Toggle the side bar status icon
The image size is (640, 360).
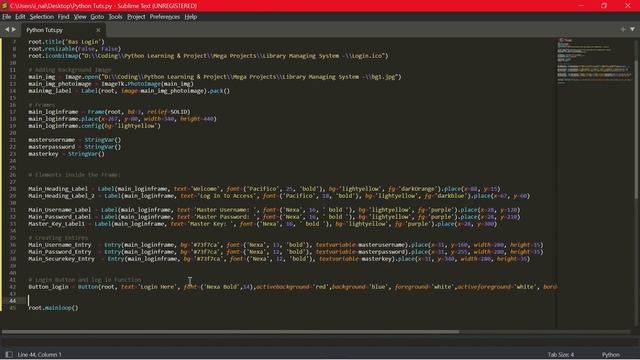point(9,354)
